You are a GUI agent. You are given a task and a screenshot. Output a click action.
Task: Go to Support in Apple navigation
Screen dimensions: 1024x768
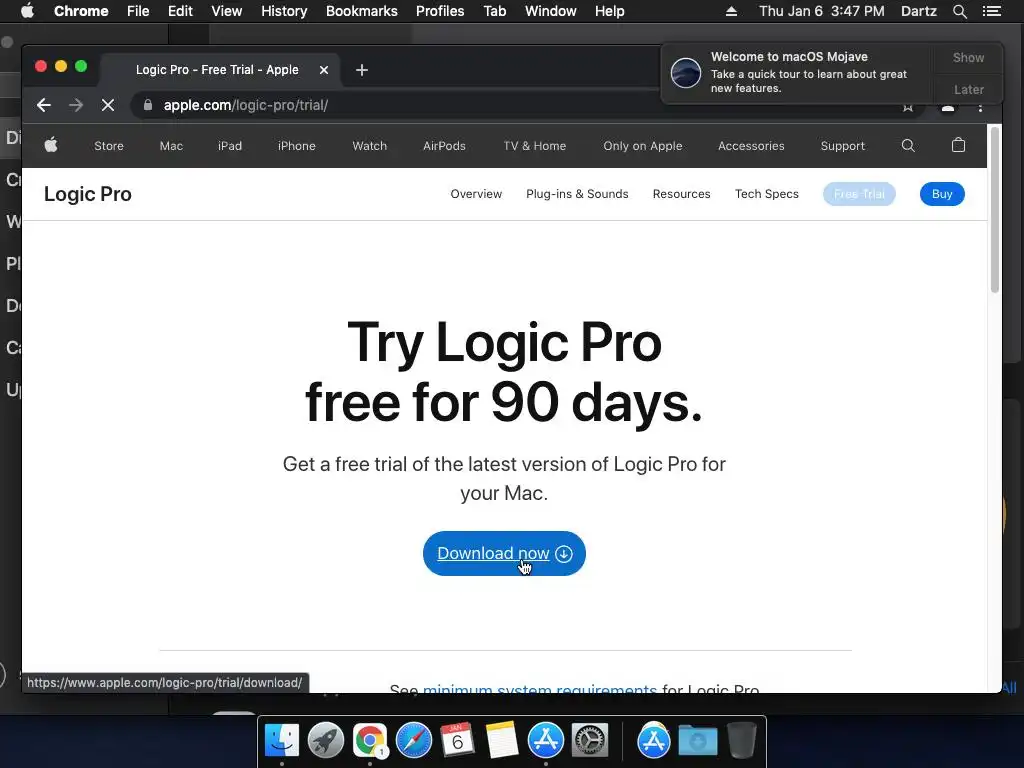click(842, 146)
